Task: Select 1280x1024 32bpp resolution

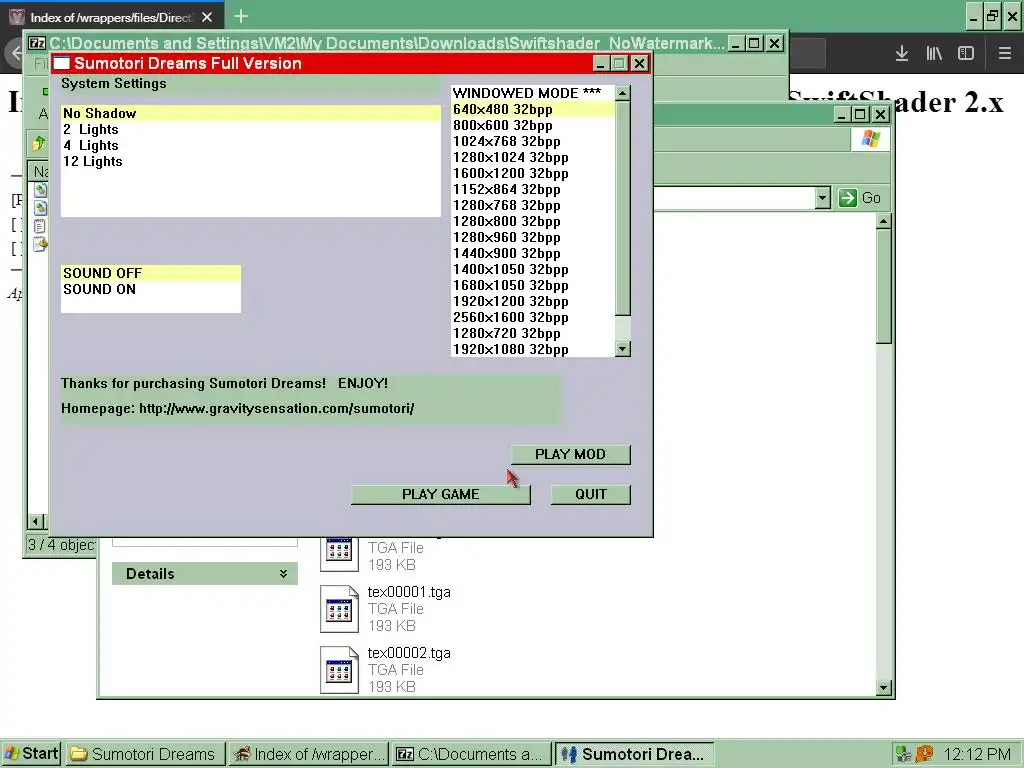Action: pos(533,157)
